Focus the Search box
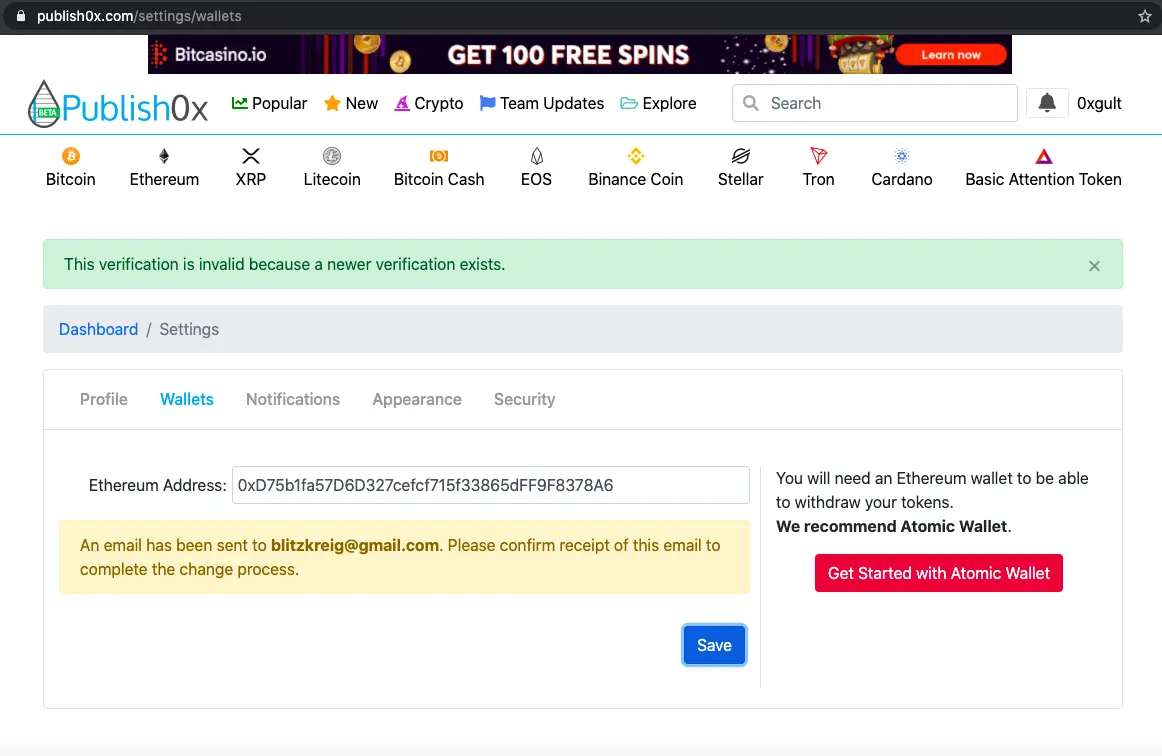This screenshot has height=756, width=1162. click(874, 103)
